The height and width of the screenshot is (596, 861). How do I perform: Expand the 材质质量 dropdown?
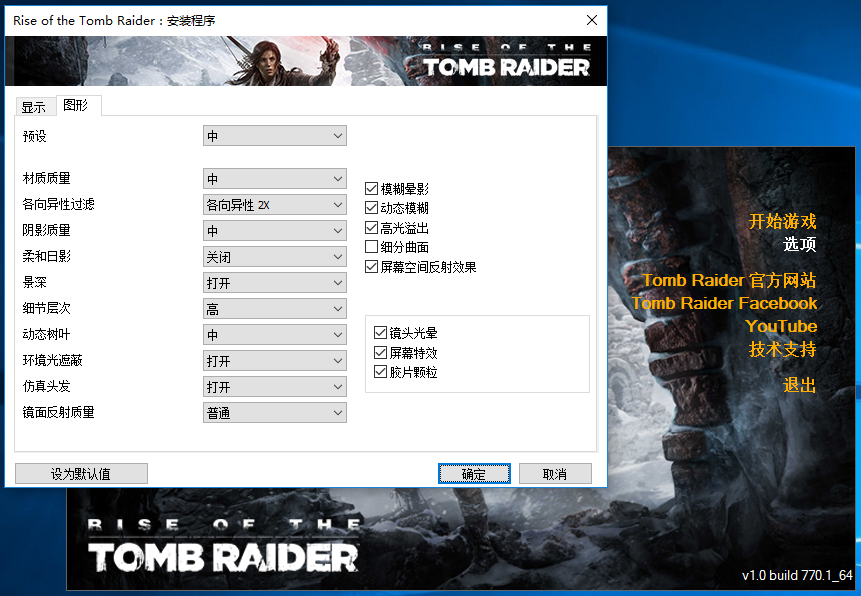pyautogui.click(x=275, y=179)
